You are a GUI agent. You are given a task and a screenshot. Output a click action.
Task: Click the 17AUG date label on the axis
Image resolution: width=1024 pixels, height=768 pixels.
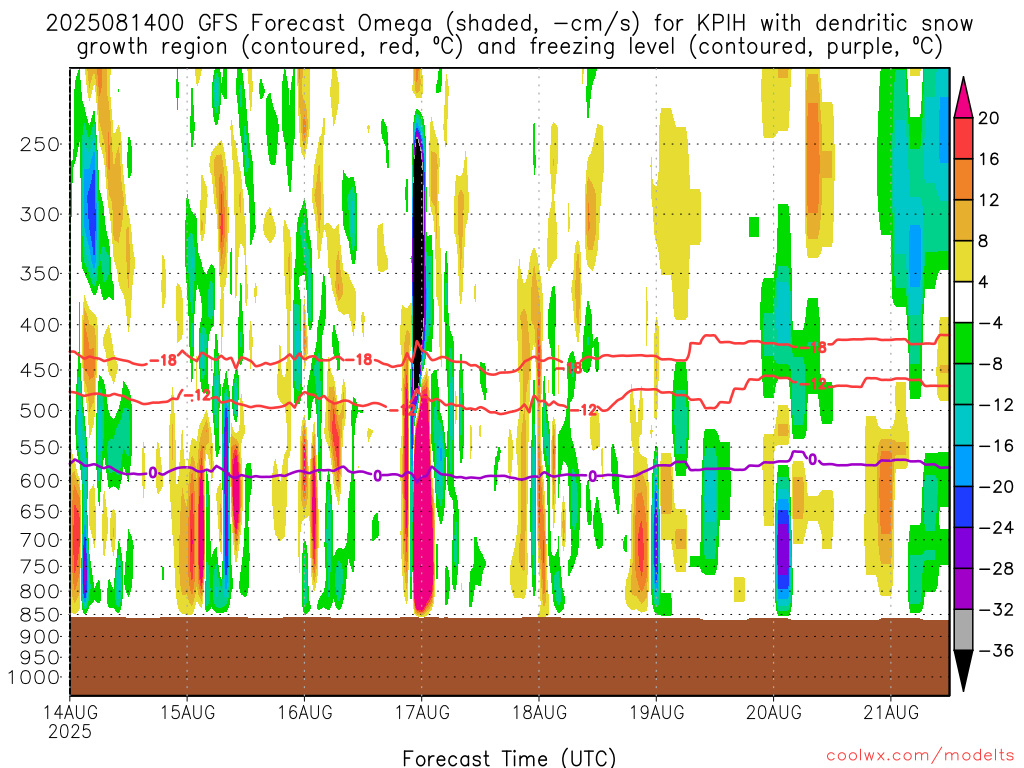[x=422, y=712]
